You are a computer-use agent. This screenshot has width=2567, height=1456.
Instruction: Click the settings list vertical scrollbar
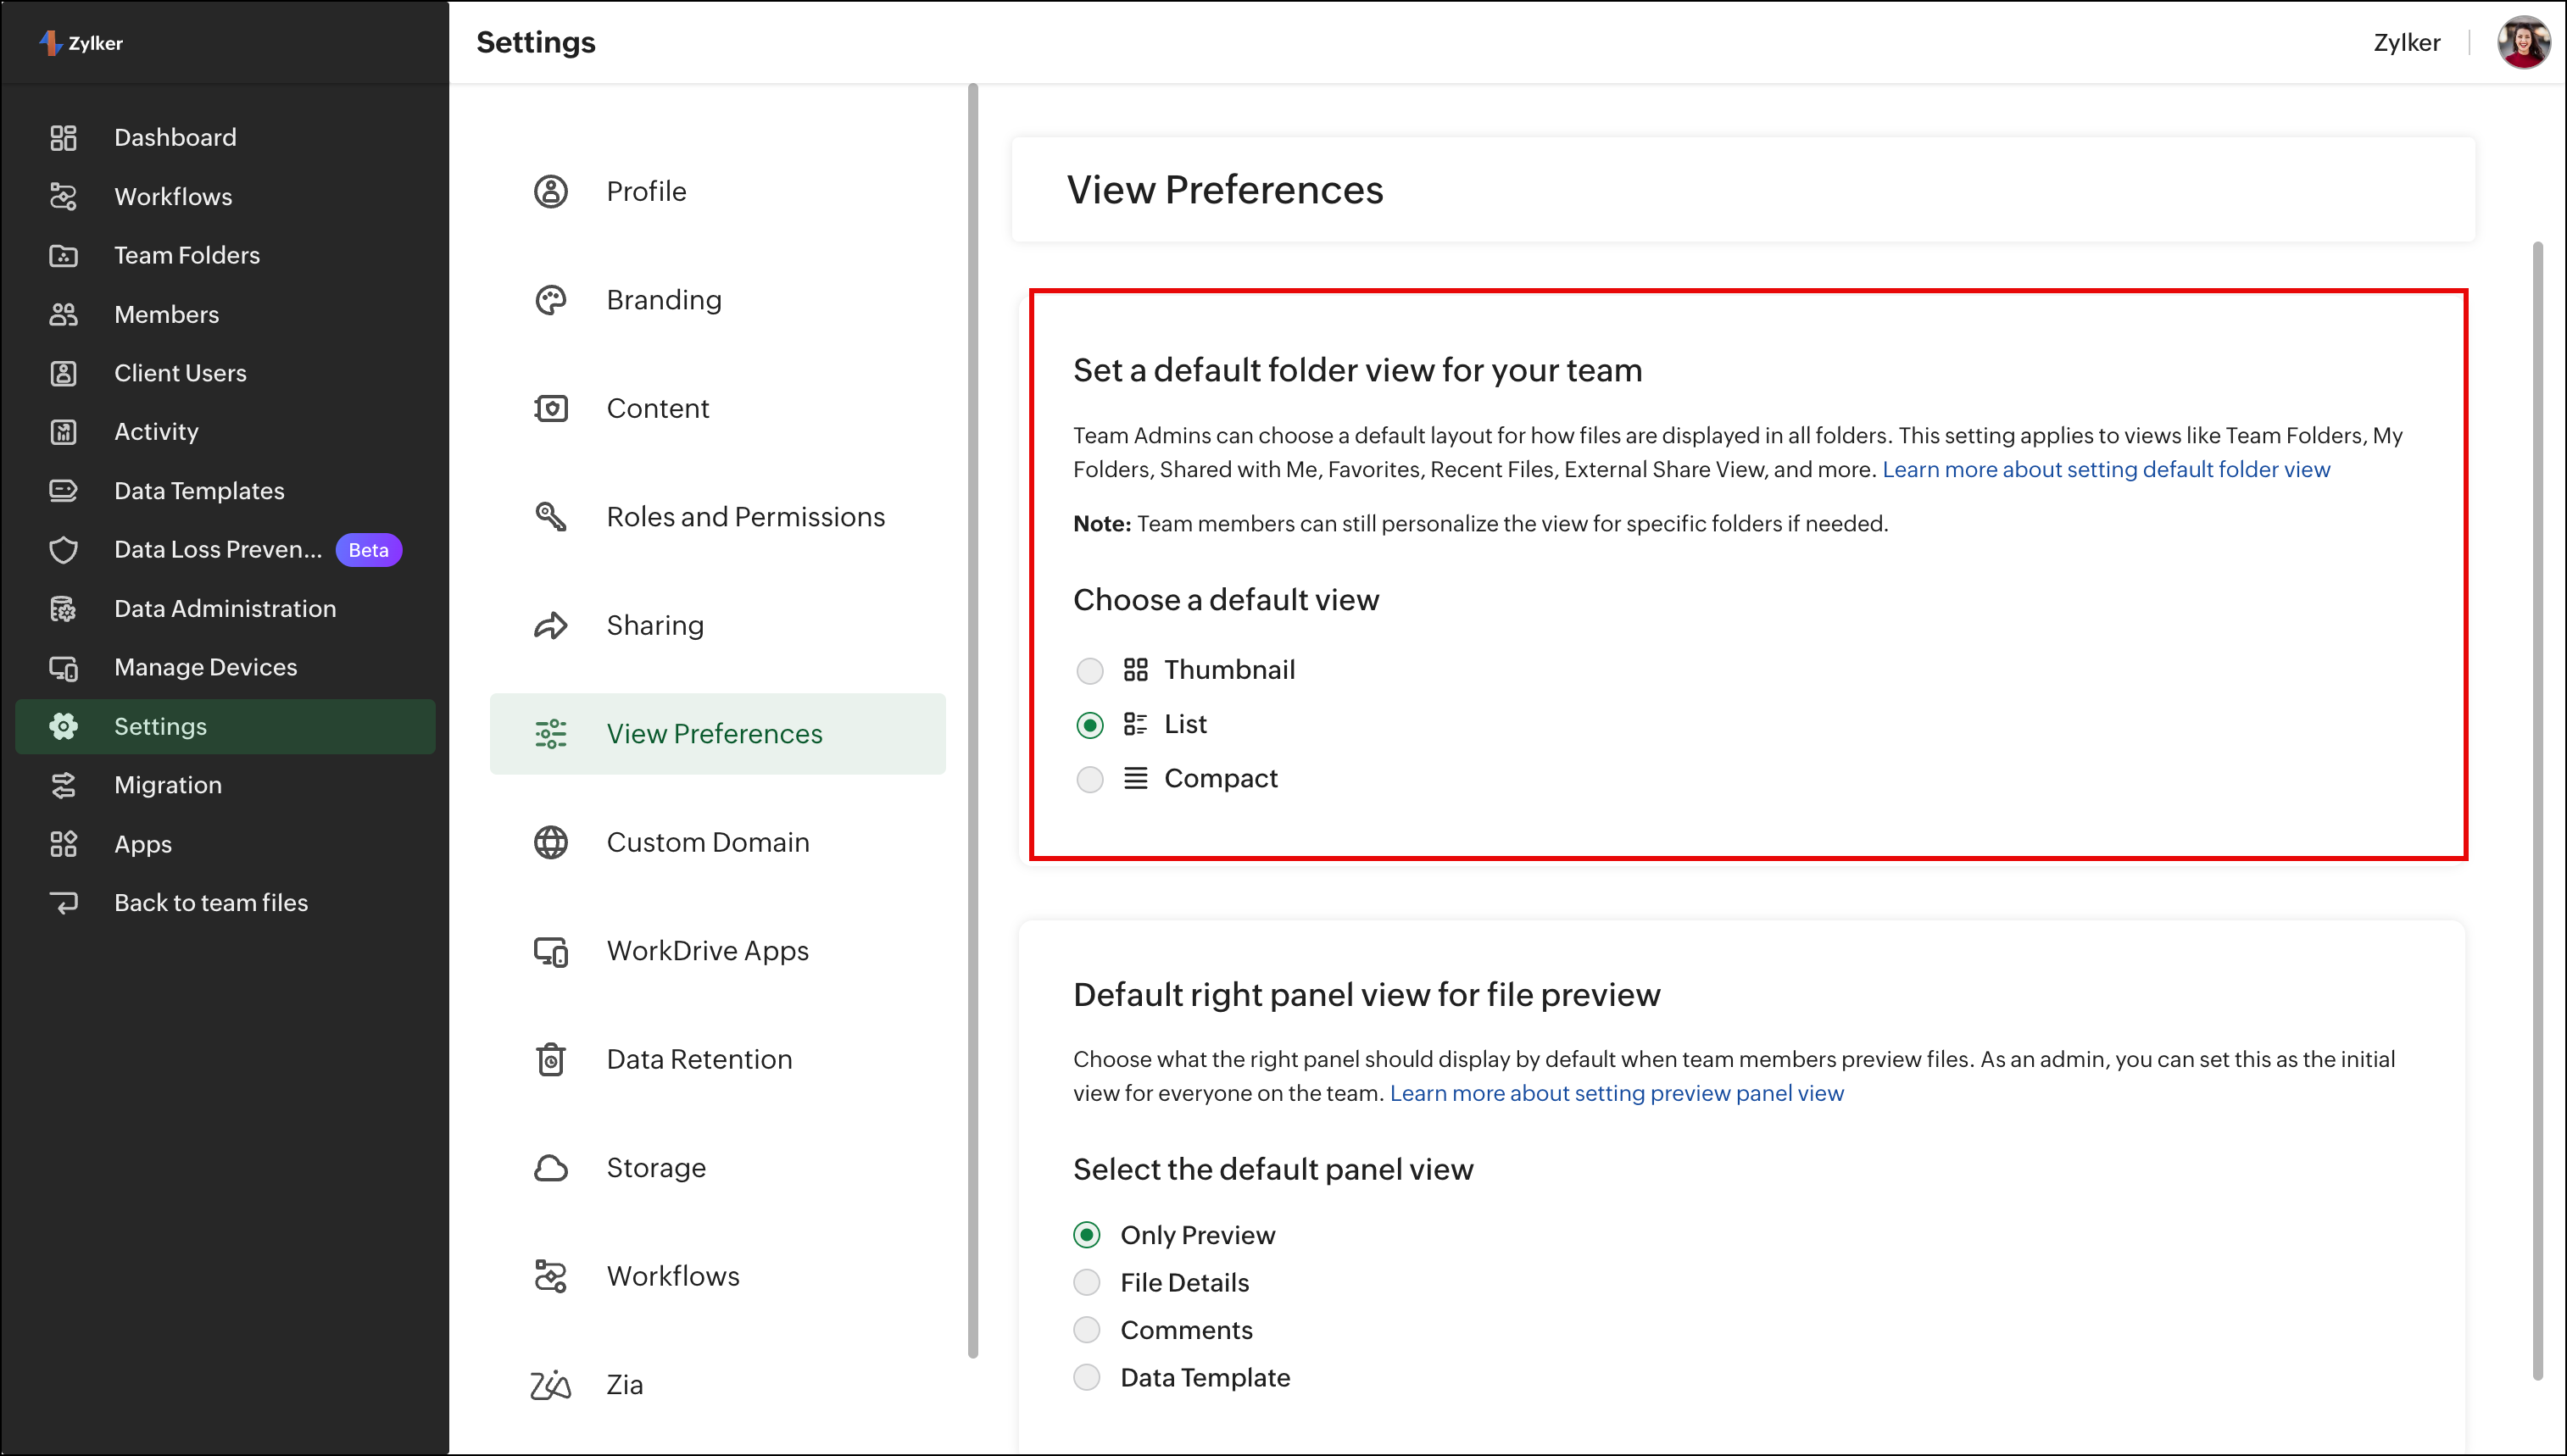click(972, 720)
